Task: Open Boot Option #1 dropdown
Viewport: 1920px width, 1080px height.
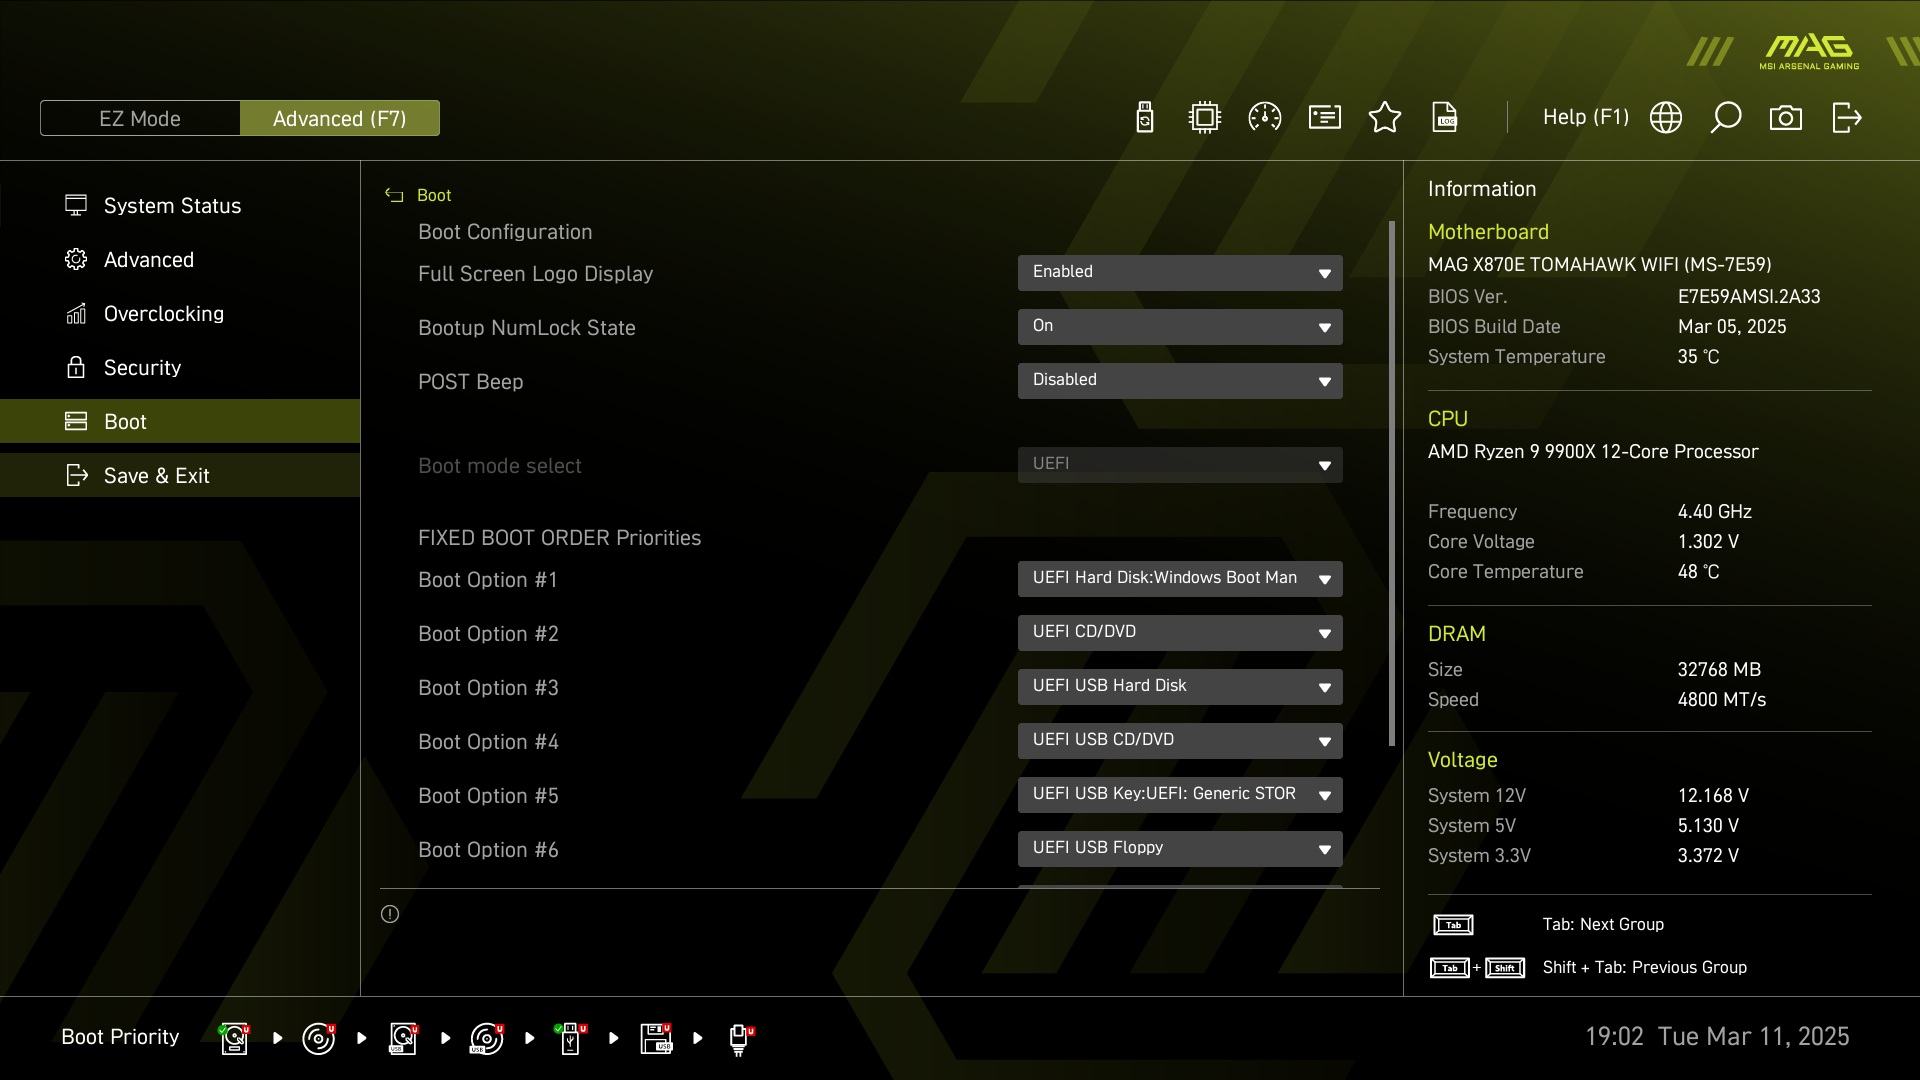Action: (x=1180, y=579)
